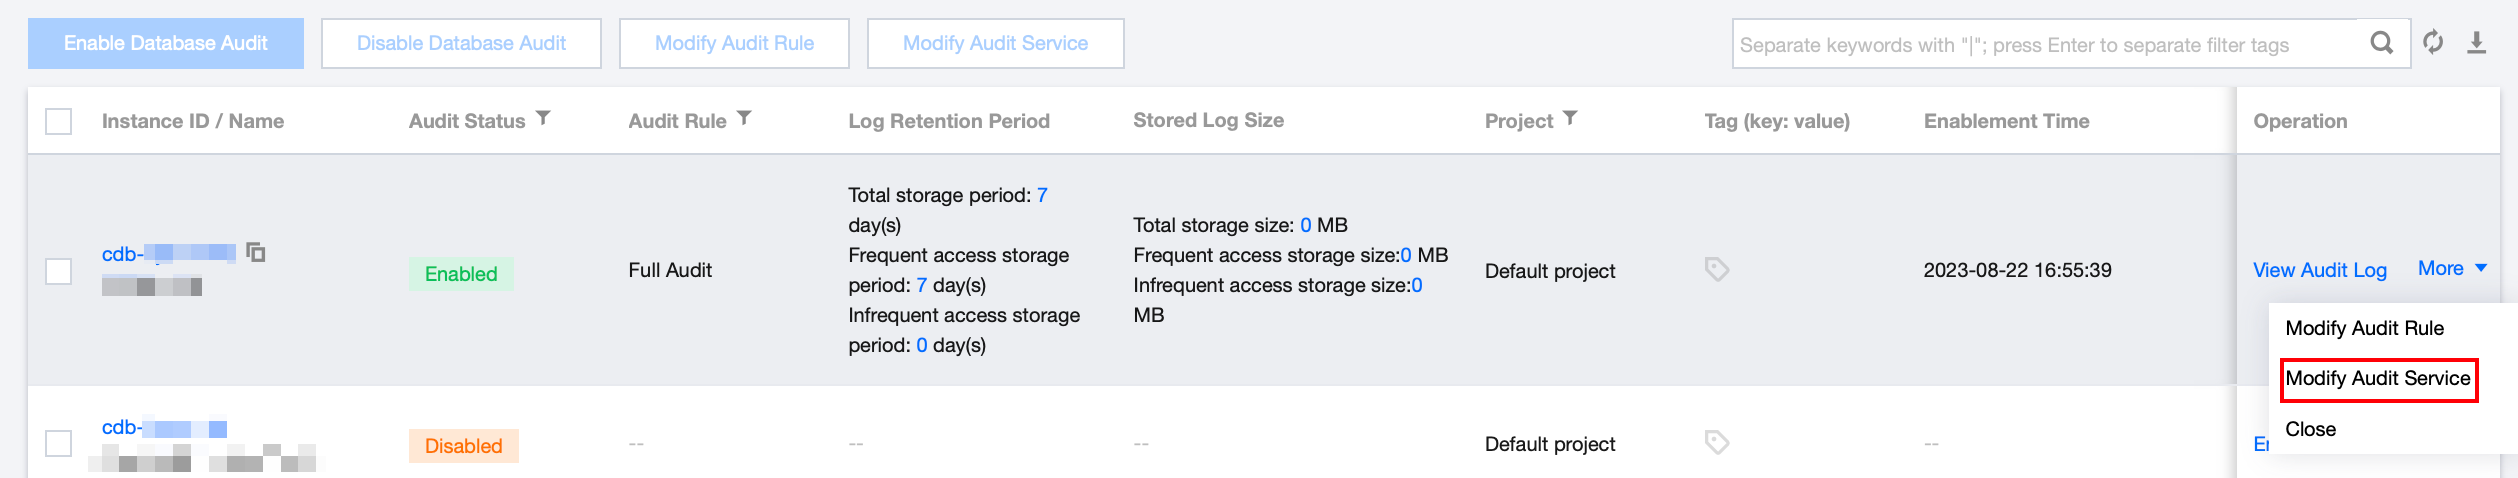Edit tag icon for enabled instance
This screenshot has width=2518, height=478.
point(1716,270)
